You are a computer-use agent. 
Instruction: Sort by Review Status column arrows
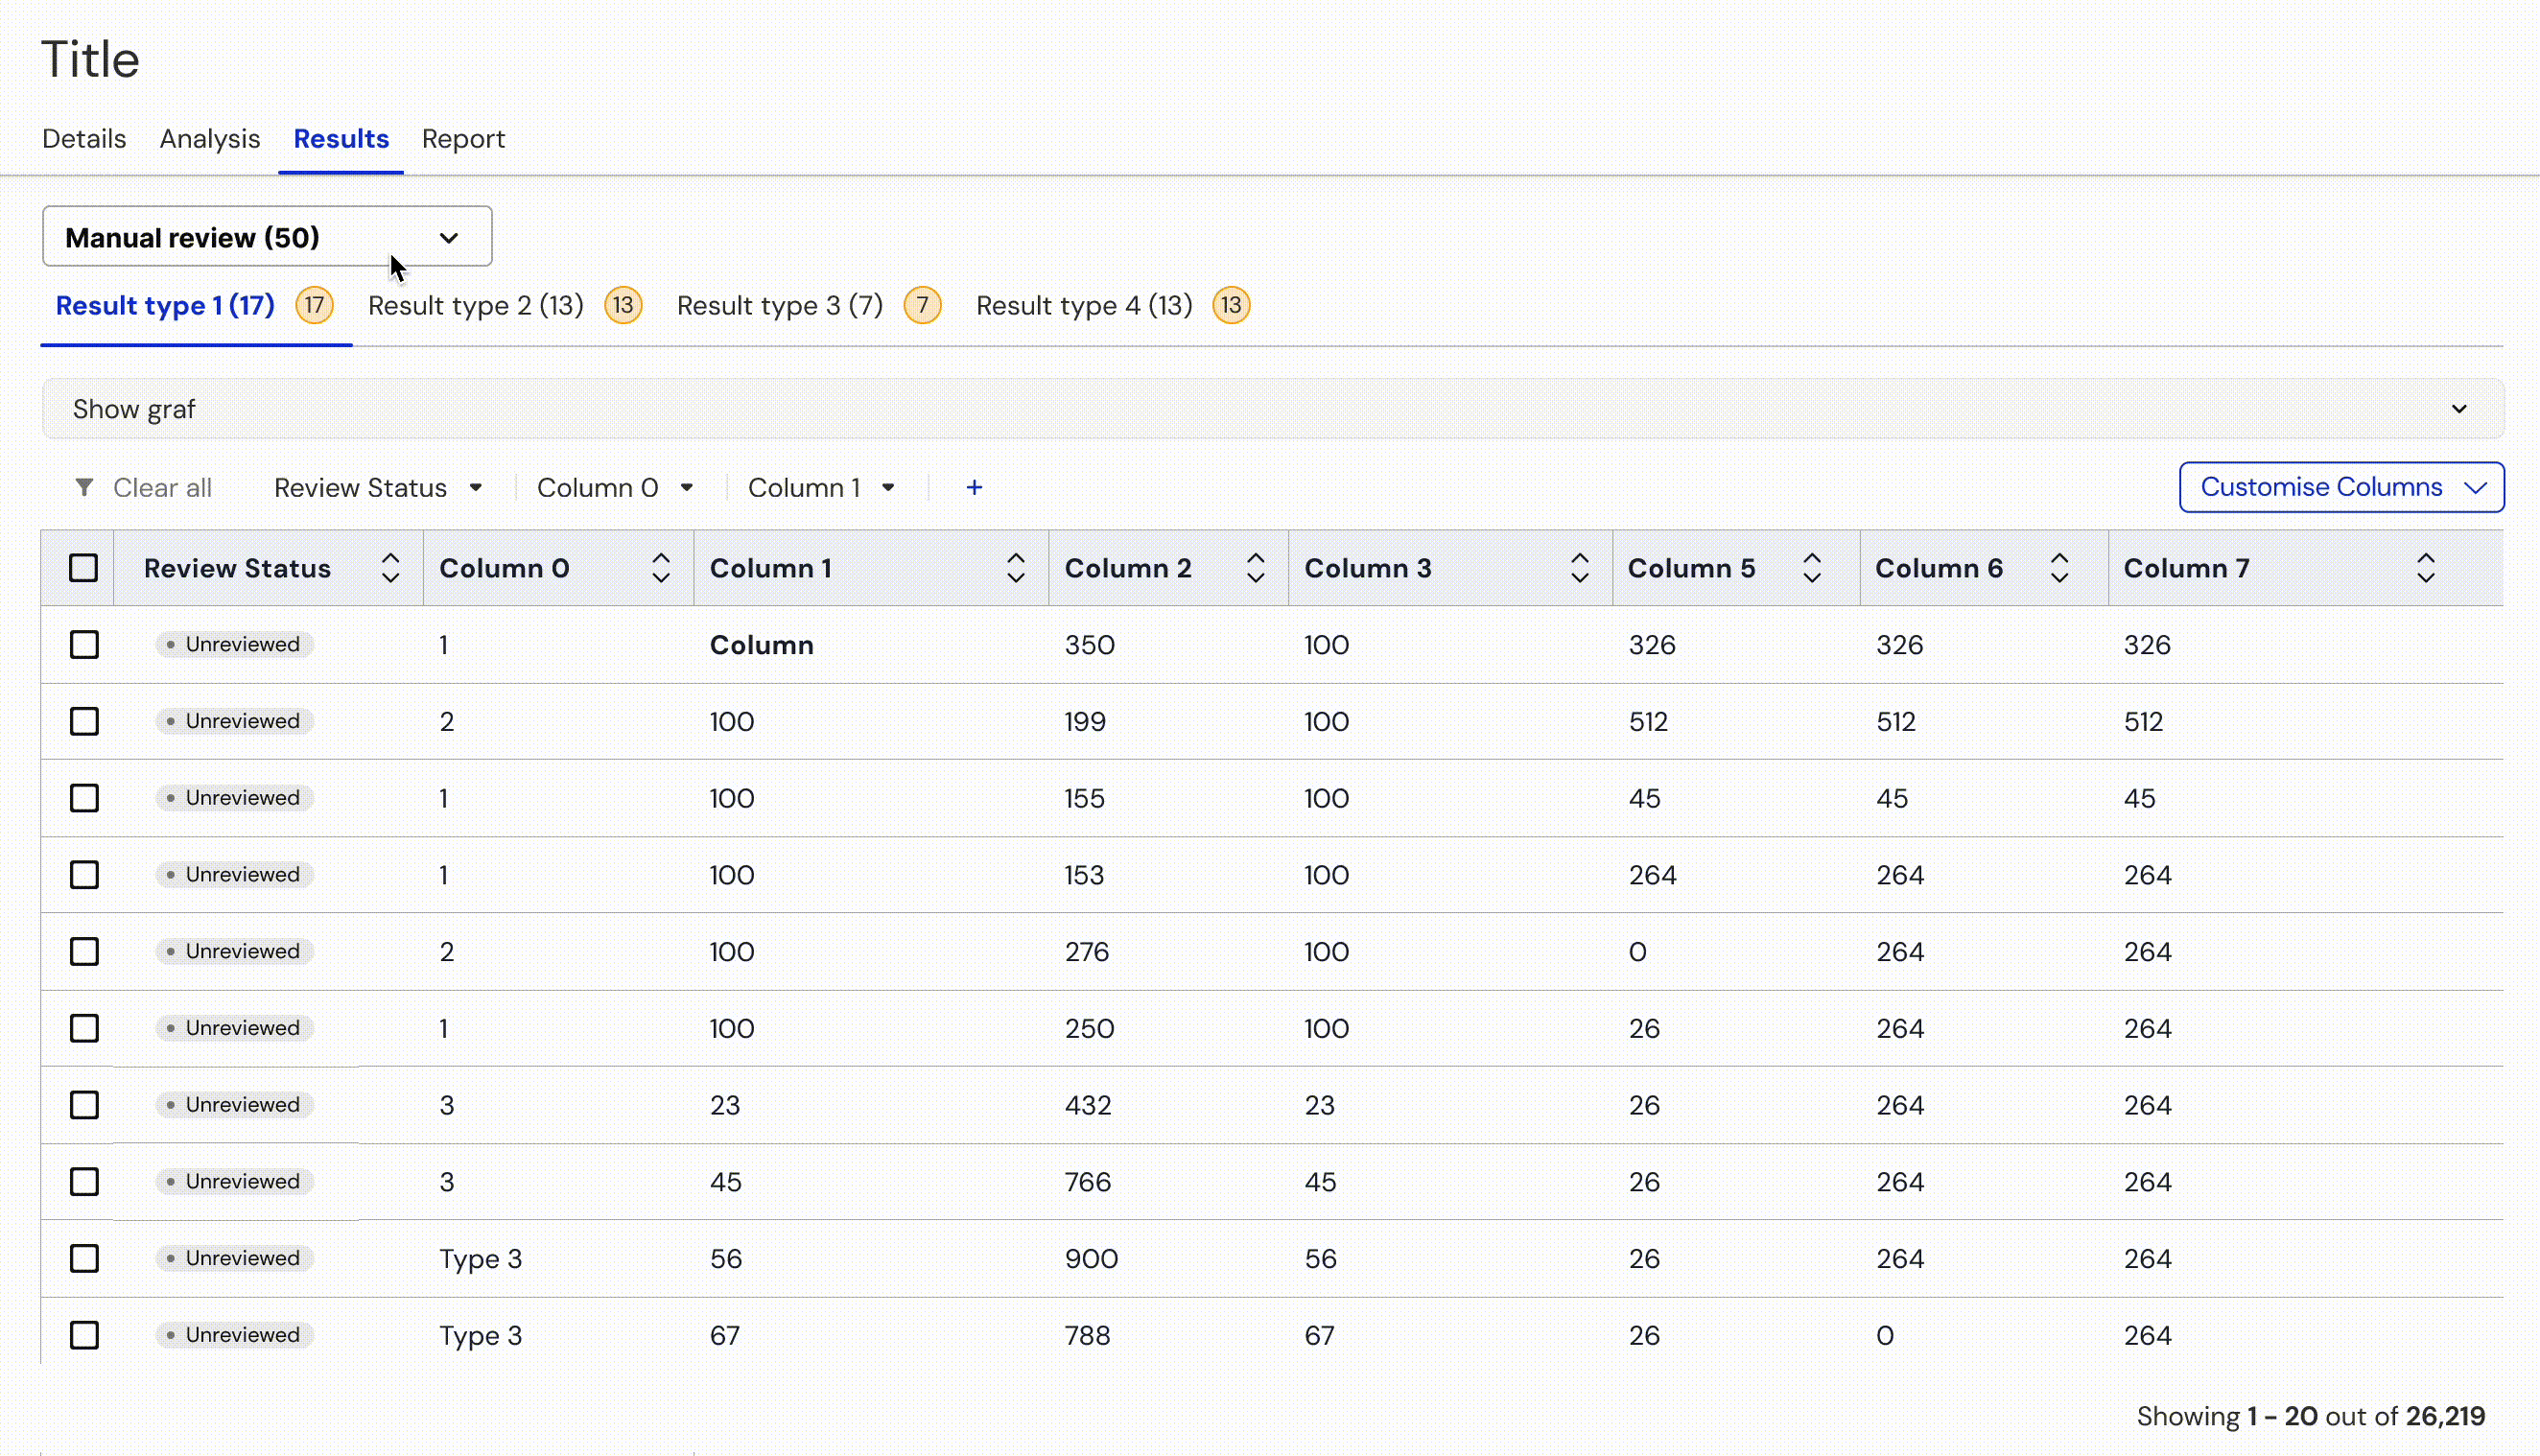[390, 568]
